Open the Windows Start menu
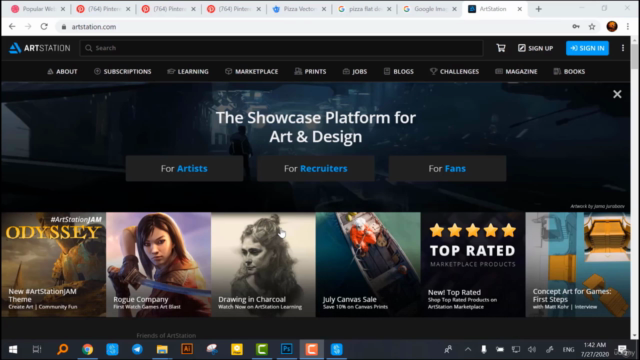The image size is (640, 360). click(13, 349)
